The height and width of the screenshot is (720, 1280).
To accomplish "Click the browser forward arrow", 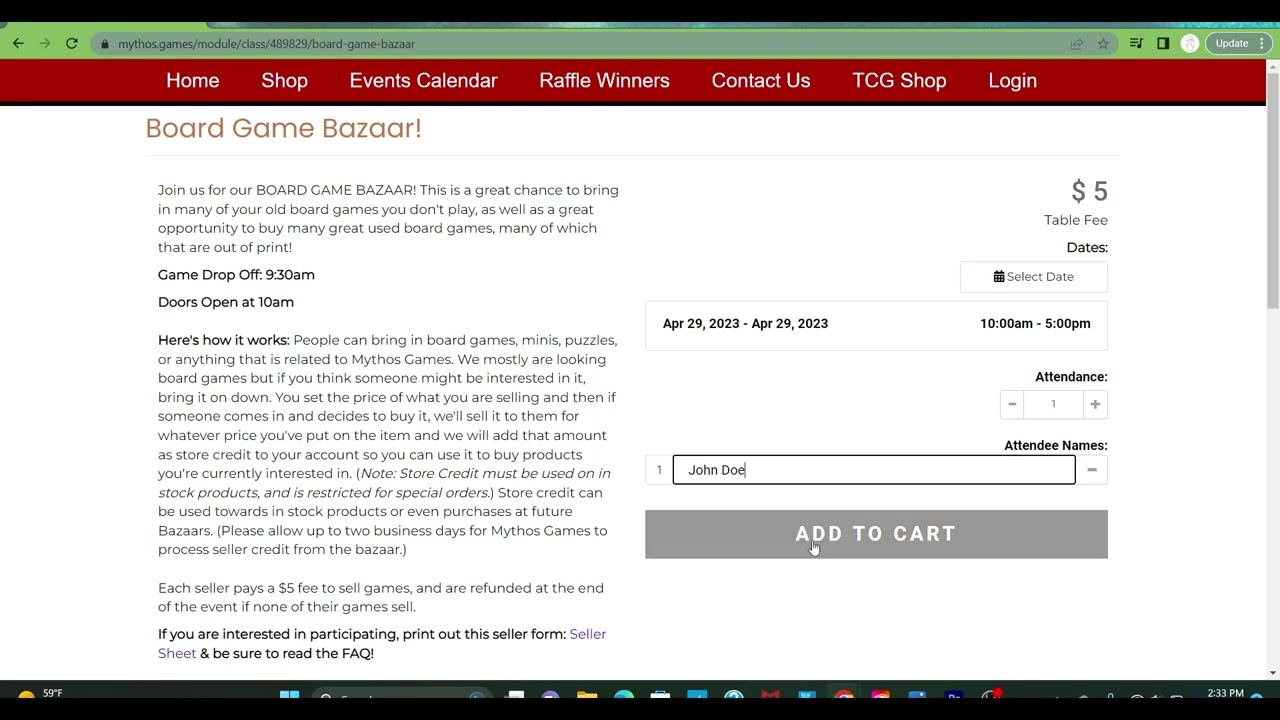I will [x=45, y=43].
